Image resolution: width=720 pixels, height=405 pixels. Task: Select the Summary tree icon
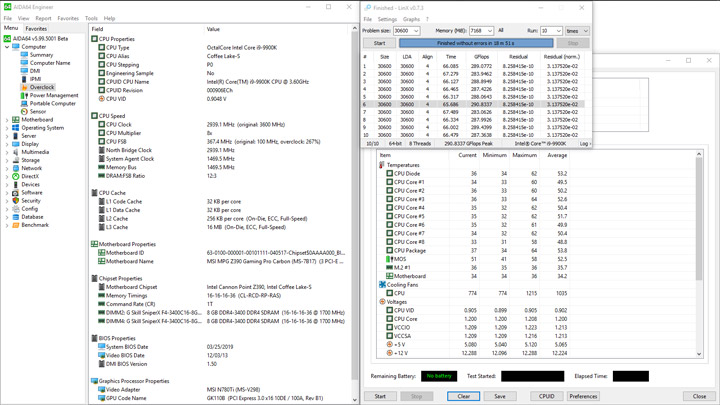pos(24,55)
